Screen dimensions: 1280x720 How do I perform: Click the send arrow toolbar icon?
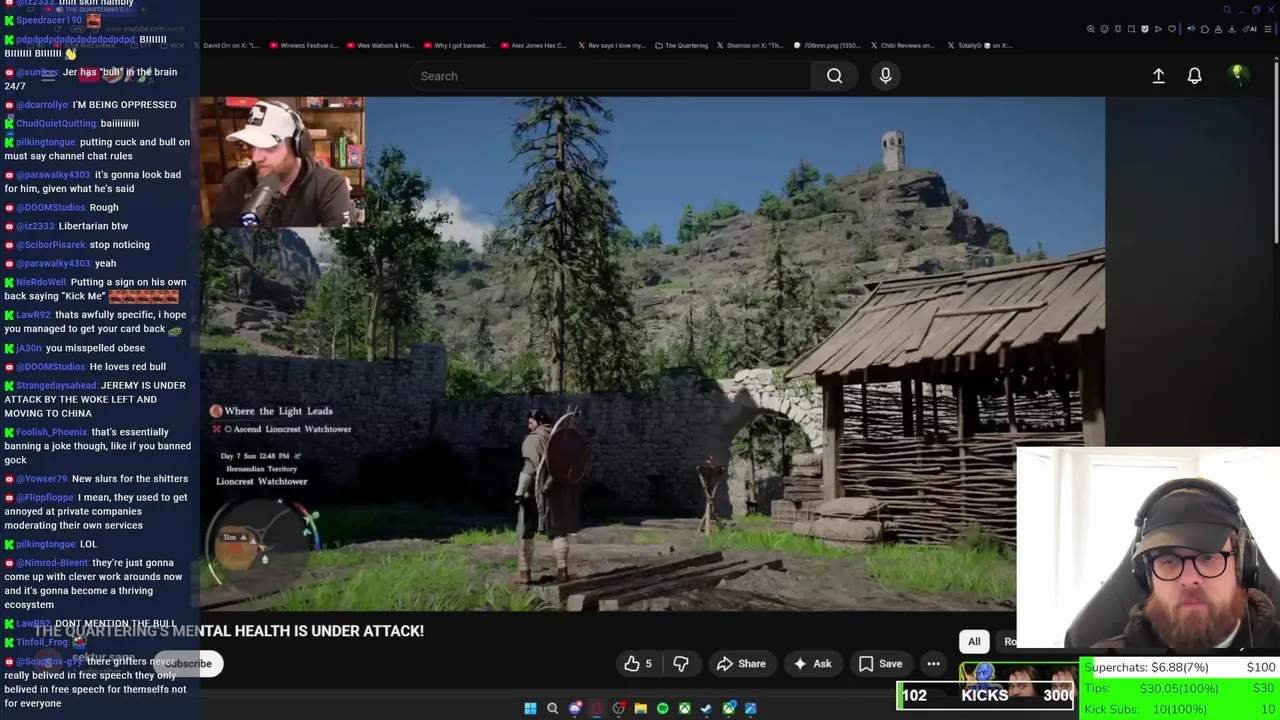1158,30
